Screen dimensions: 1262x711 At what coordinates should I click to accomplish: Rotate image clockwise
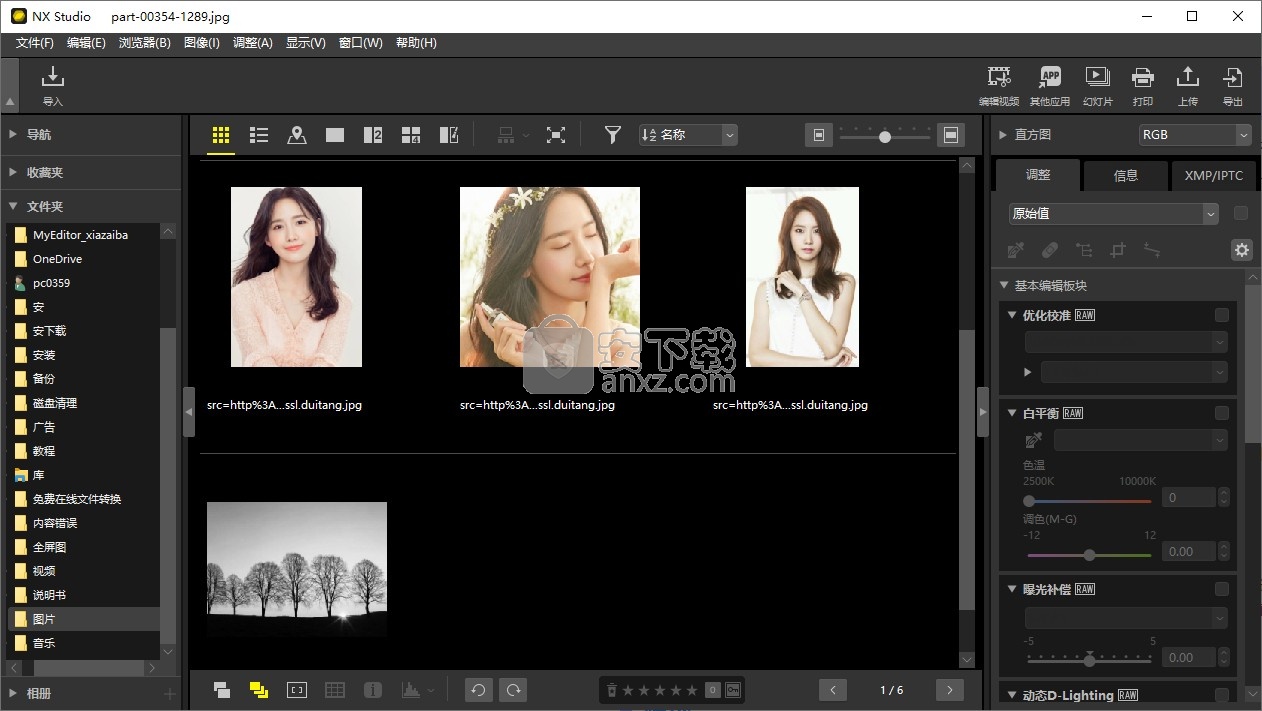[513, 690]
